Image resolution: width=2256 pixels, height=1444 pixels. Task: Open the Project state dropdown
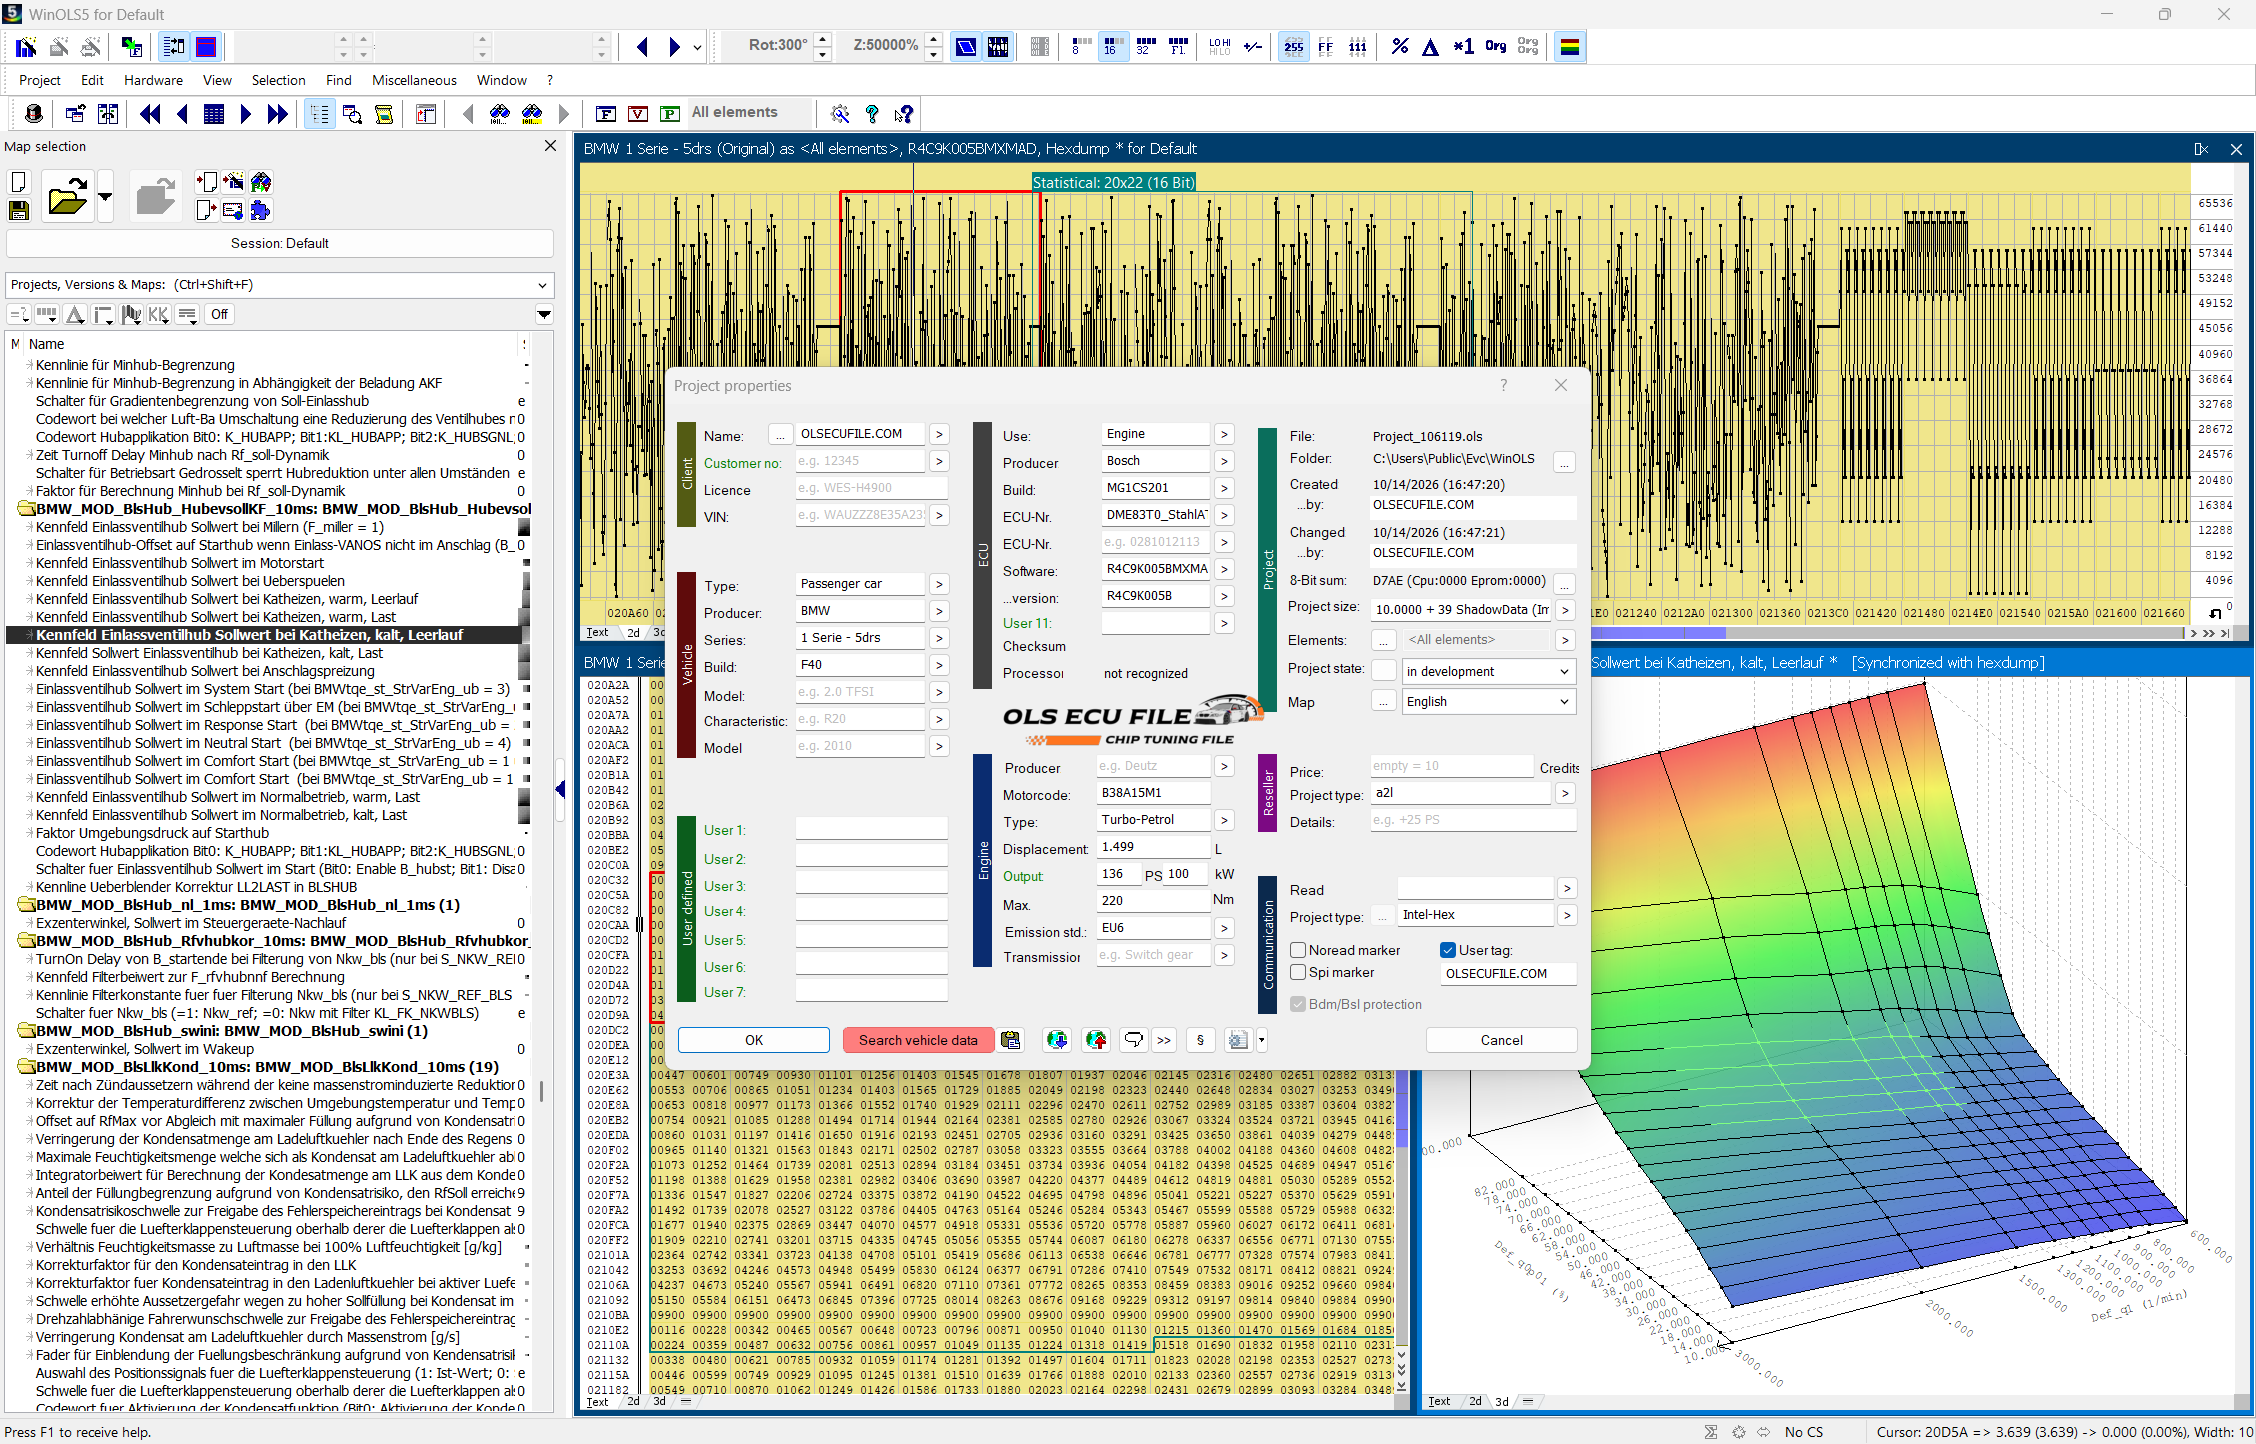coord(1489,671)
